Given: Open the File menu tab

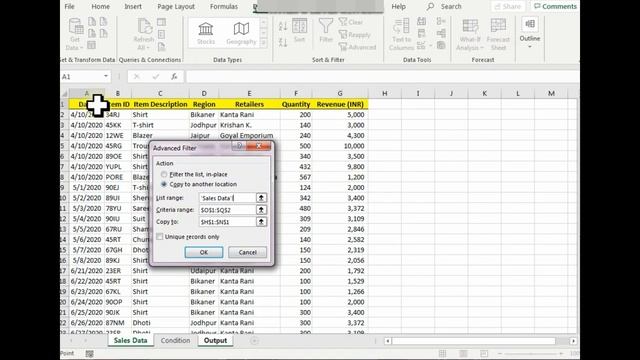Looking at the screenshot, I should point(70,7).
